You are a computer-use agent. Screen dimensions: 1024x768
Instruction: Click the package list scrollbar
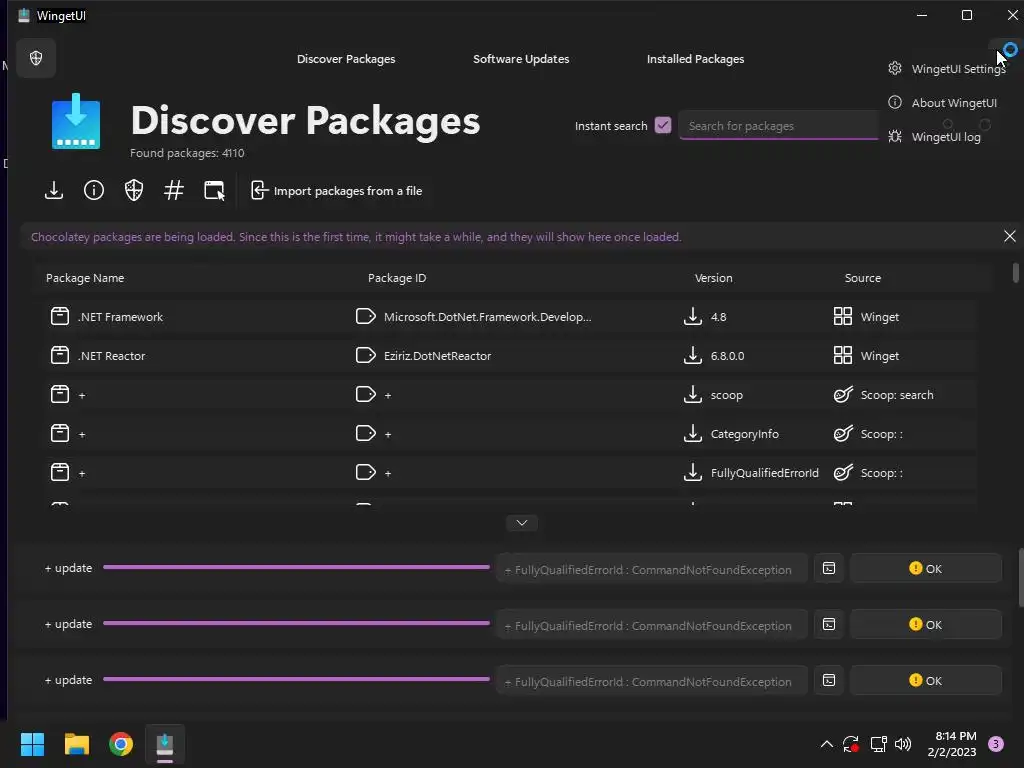pyautogui.click(x=1015, y=272)
